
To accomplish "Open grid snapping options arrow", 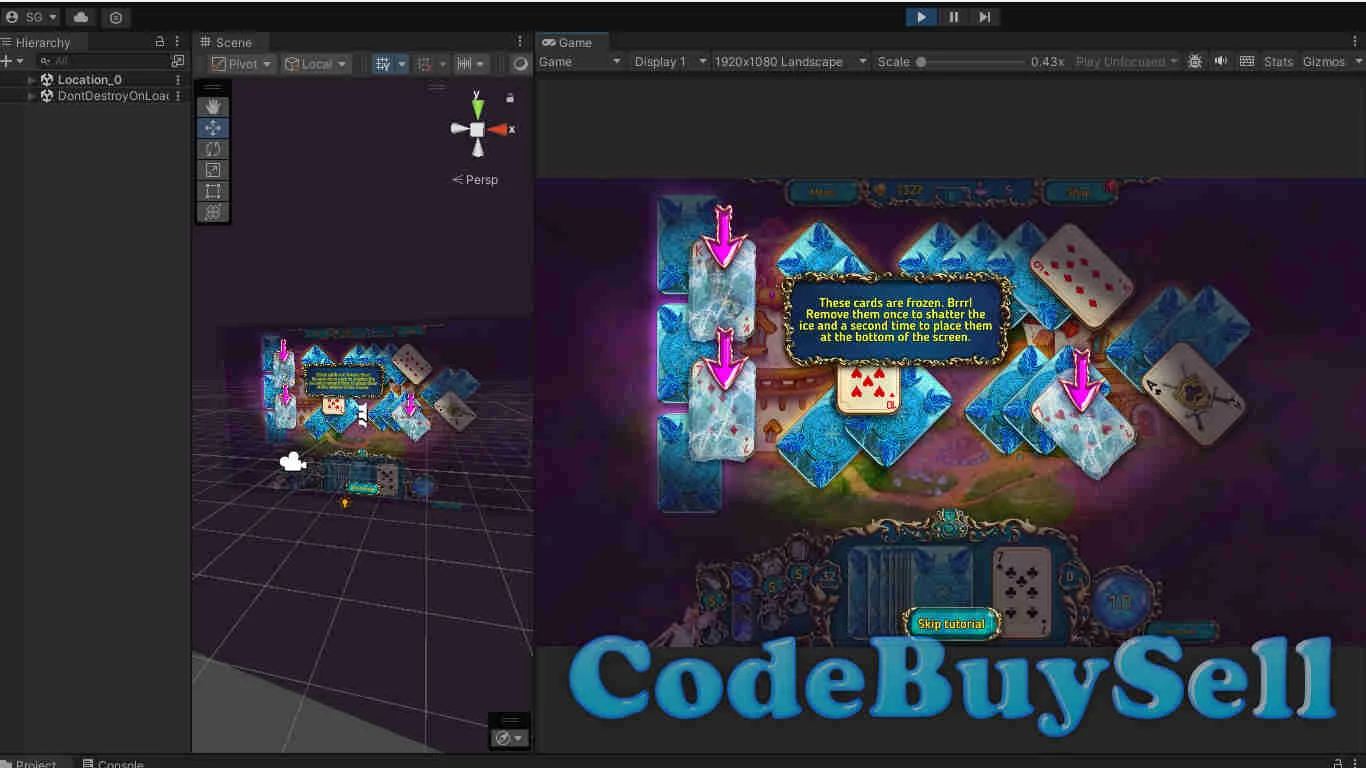I will (443, 63).
